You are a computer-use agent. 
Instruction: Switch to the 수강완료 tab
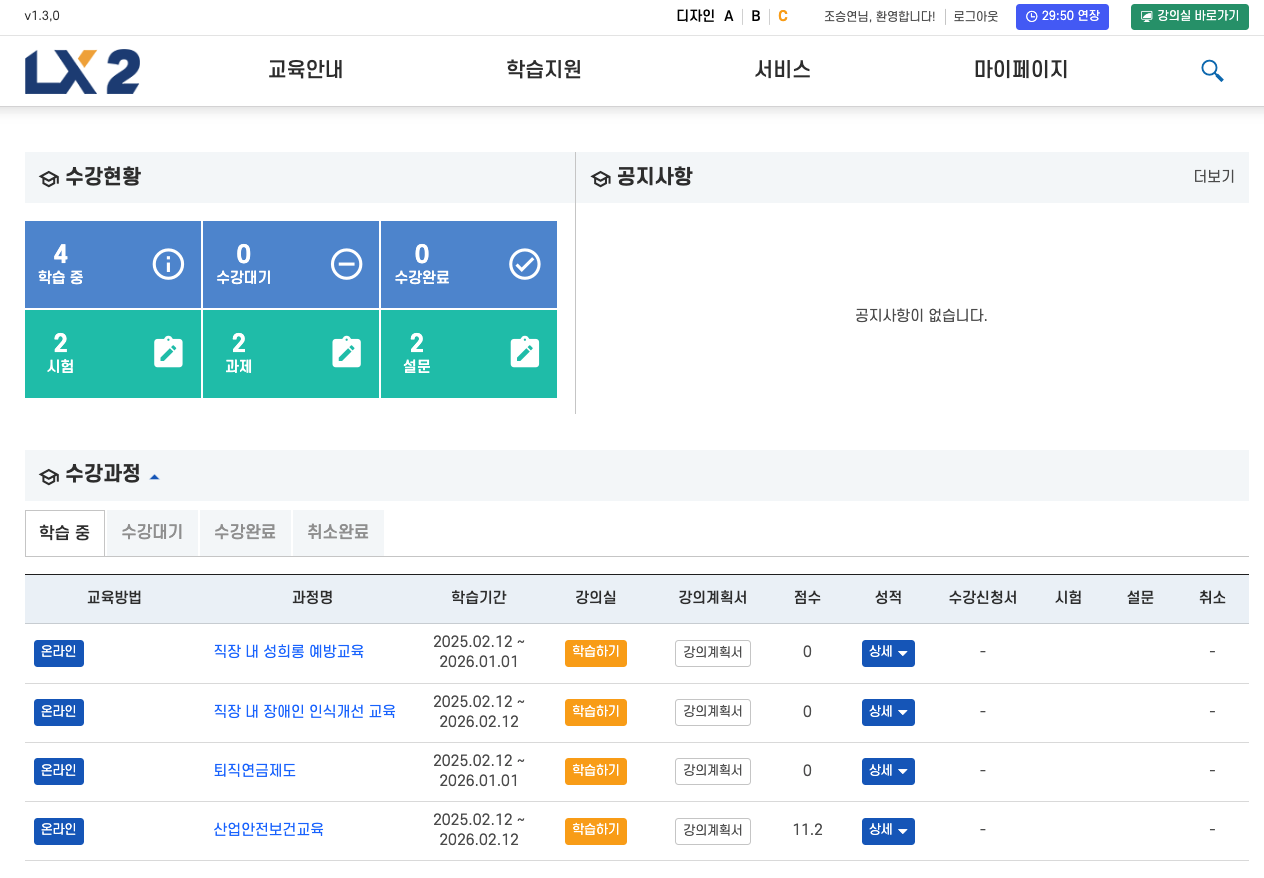tap(245, 532)
